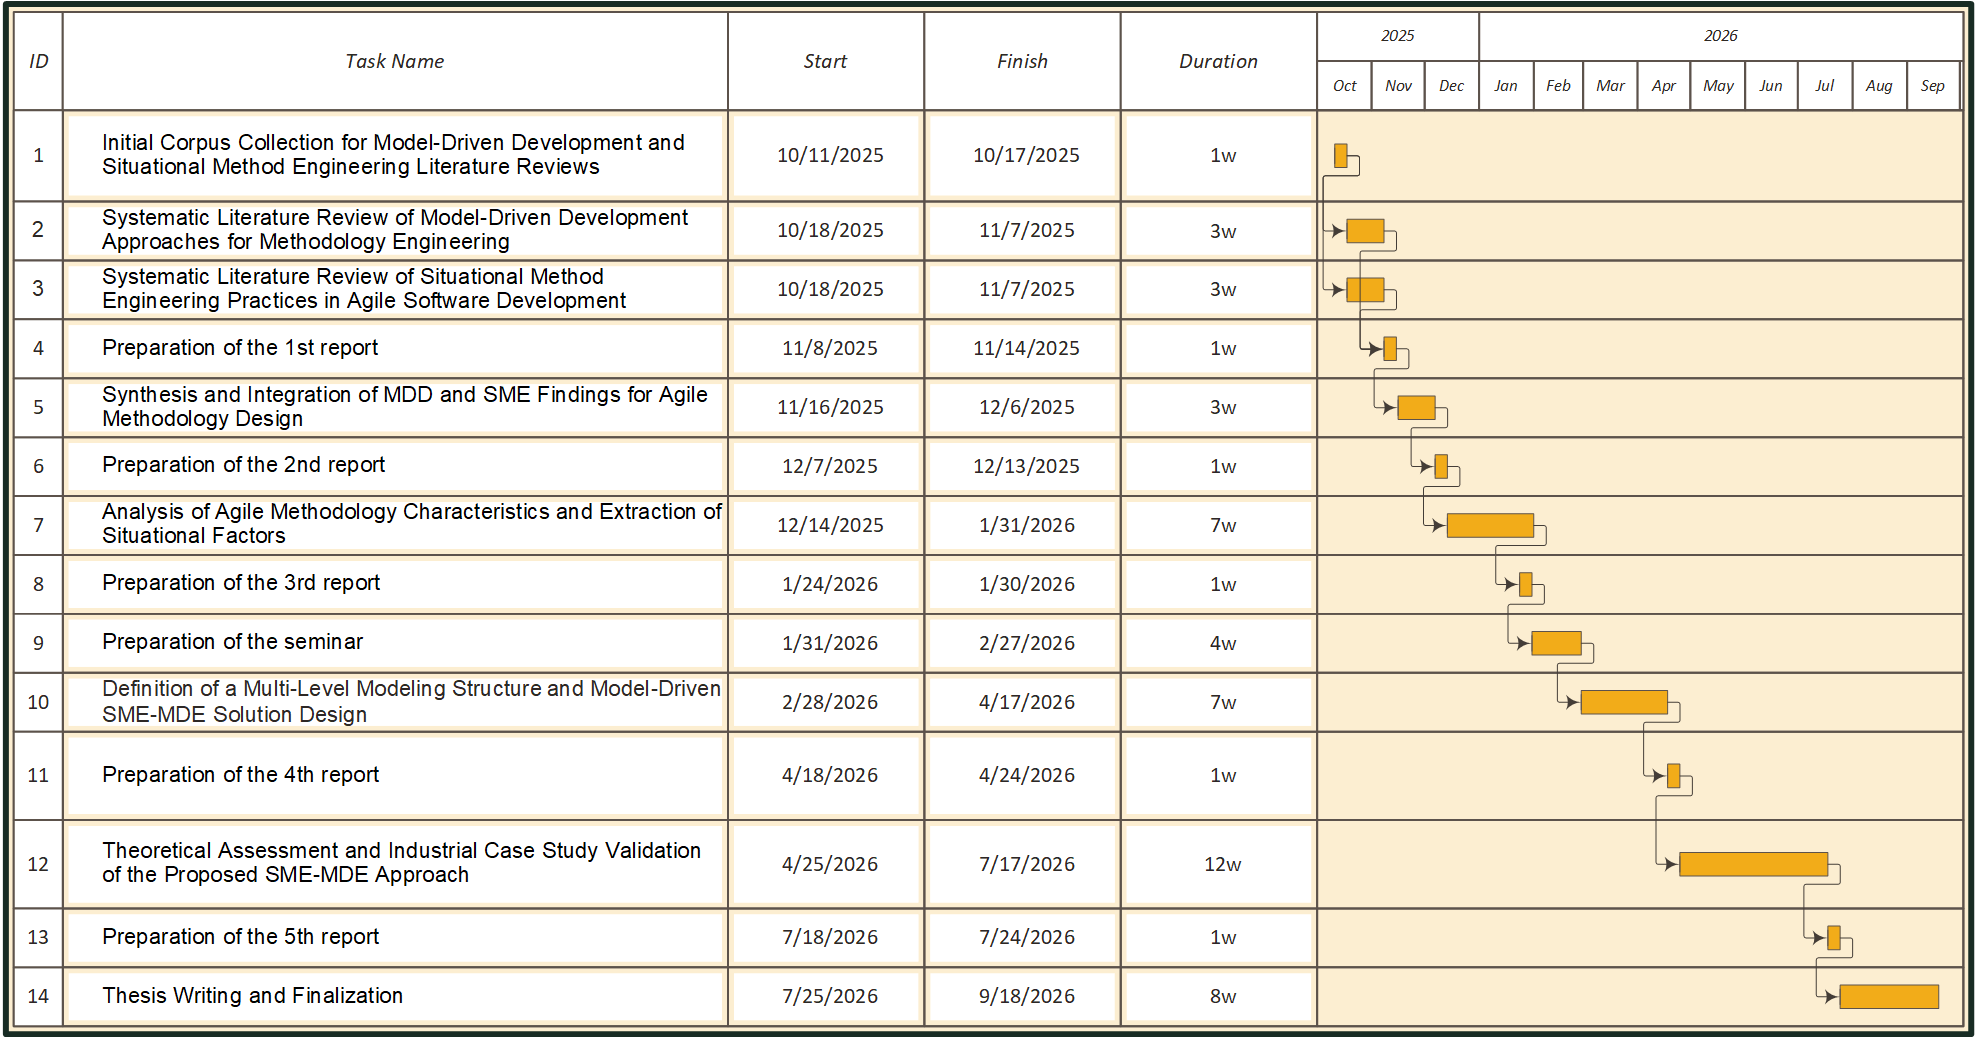The image size is (1977, 1038).
Task: Select the 12-week Theoretical Assessment task bar
Action: 1753,864
